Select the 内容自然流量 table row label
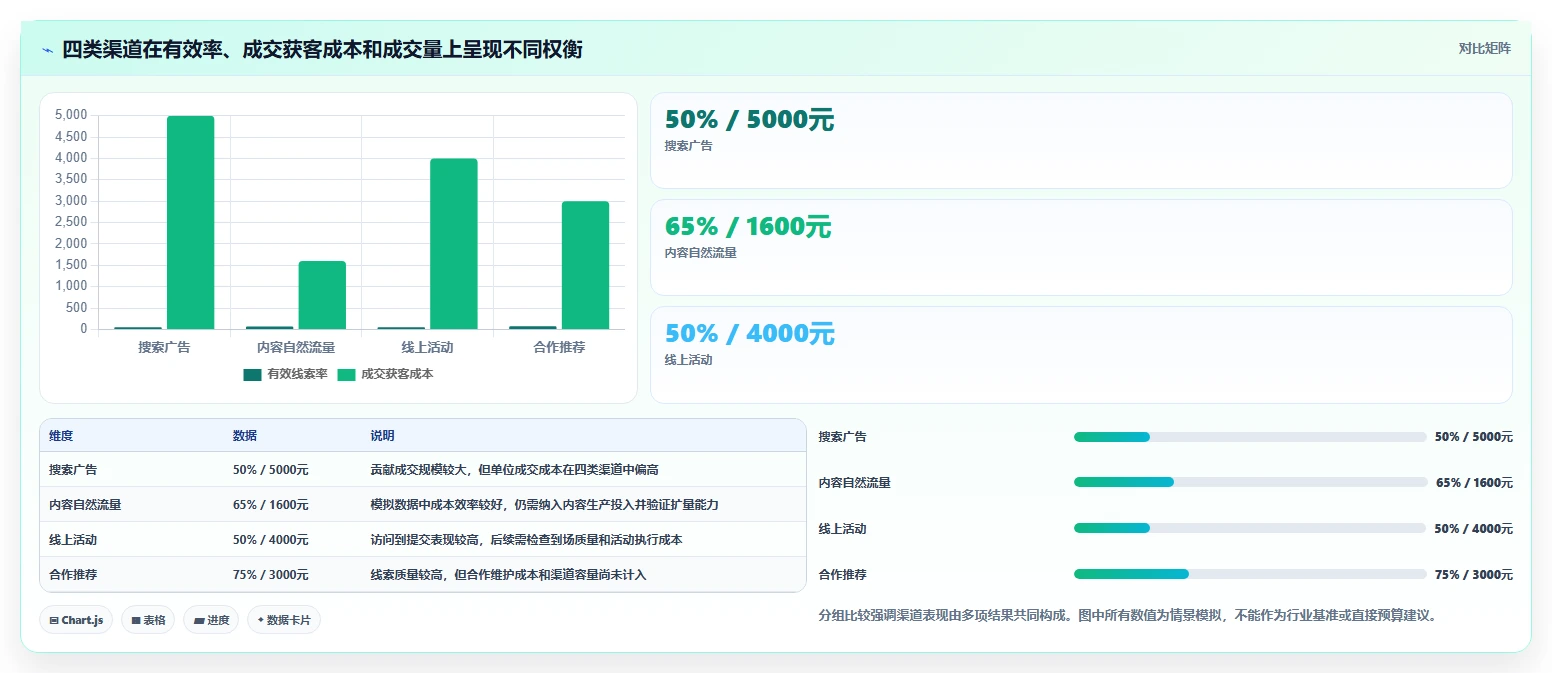The image size is (1552, 673). 85,505
